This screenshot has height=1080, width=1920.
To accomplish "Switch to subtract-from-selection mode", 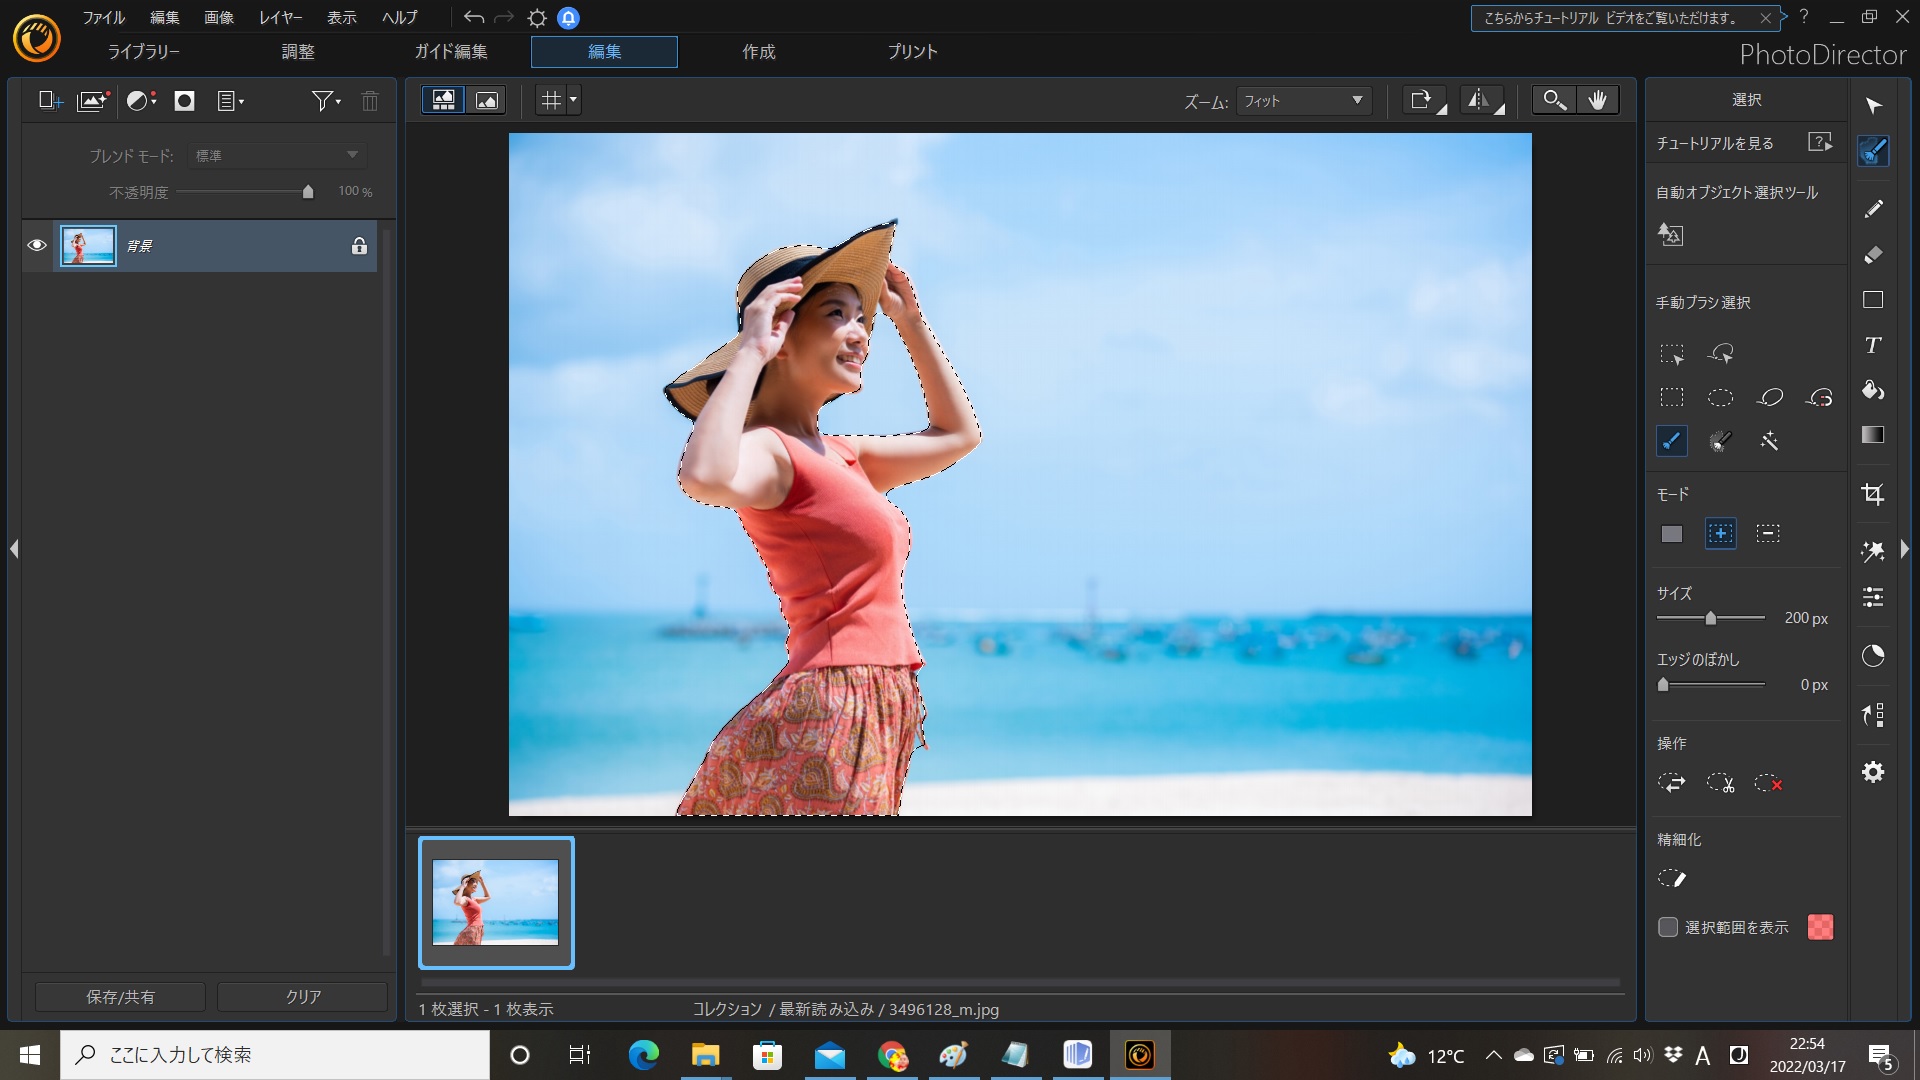I will pos(1768,534).
